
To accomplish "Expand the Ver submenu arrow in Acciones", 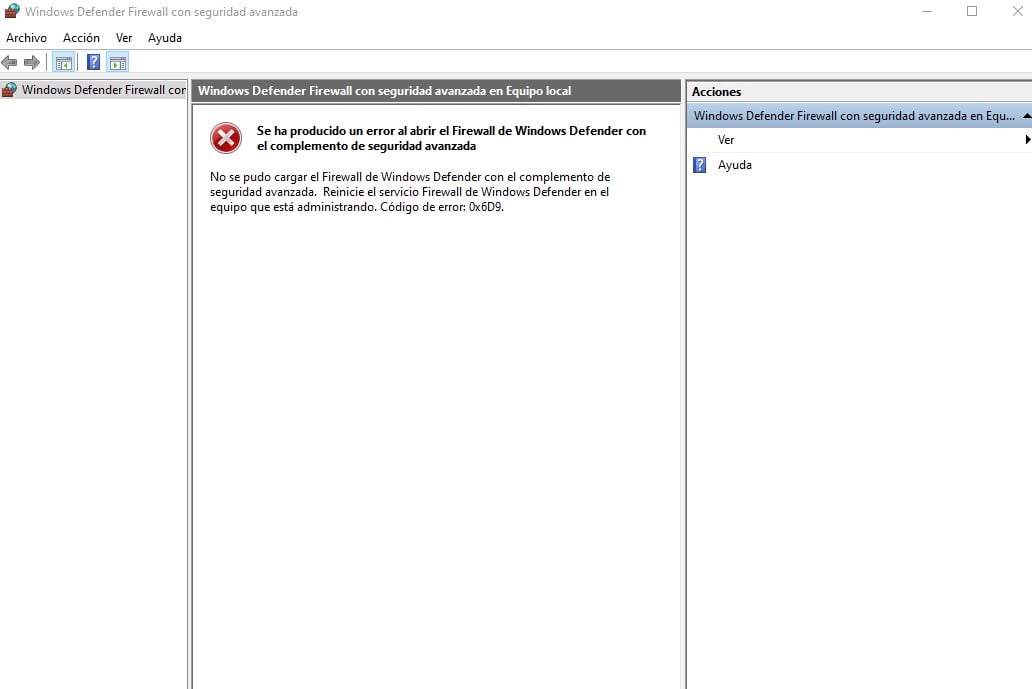I will (x=1027, y=140).
